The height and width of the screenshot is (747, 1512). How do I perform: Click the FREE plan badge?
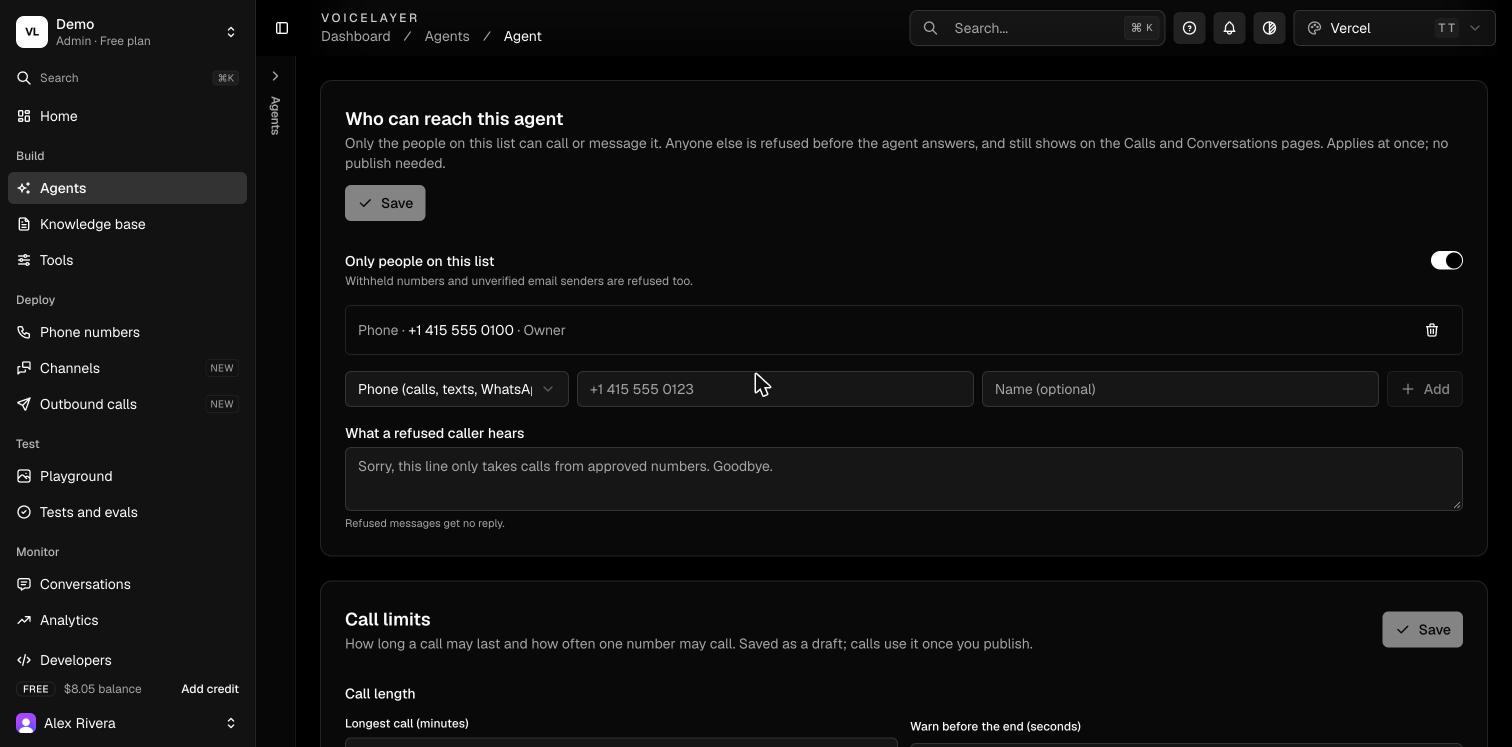click(x=36, y=689)
